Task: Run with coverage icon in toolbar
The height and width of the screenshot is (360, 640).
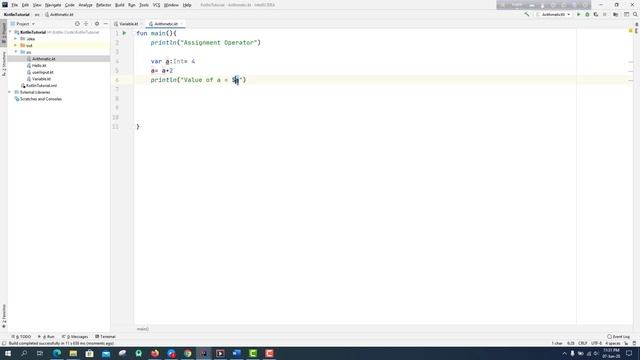Action: (596, 14)
